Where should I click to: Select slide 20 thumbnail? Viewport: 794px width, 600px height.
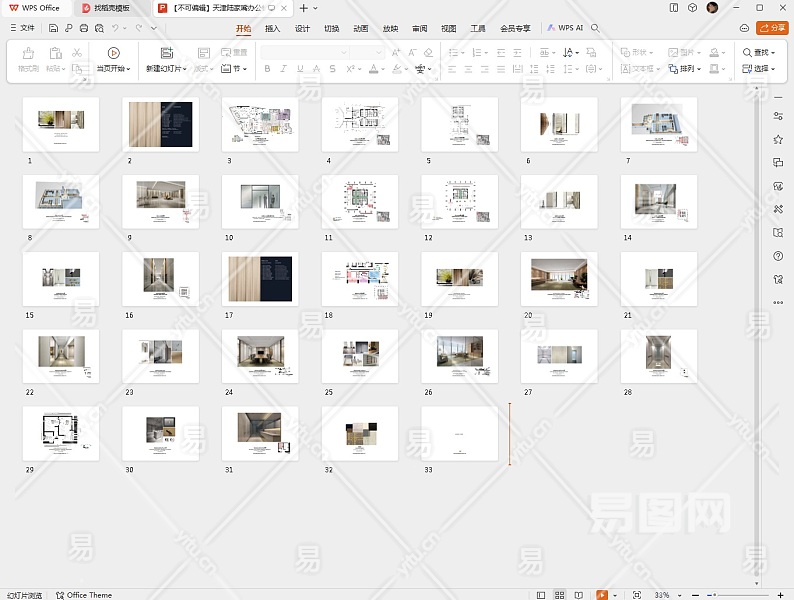coord(559,279)
